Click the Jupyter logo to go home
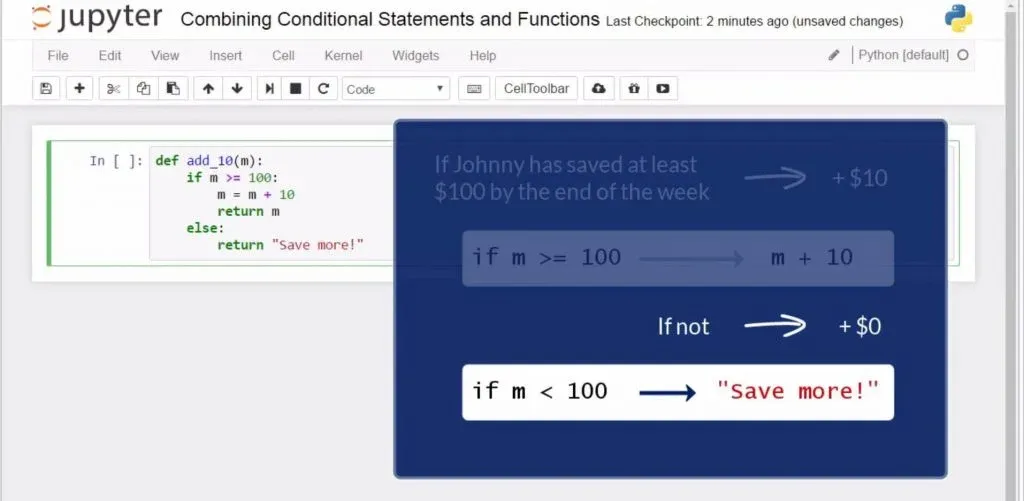The image size is (1024, 501). 98,20
